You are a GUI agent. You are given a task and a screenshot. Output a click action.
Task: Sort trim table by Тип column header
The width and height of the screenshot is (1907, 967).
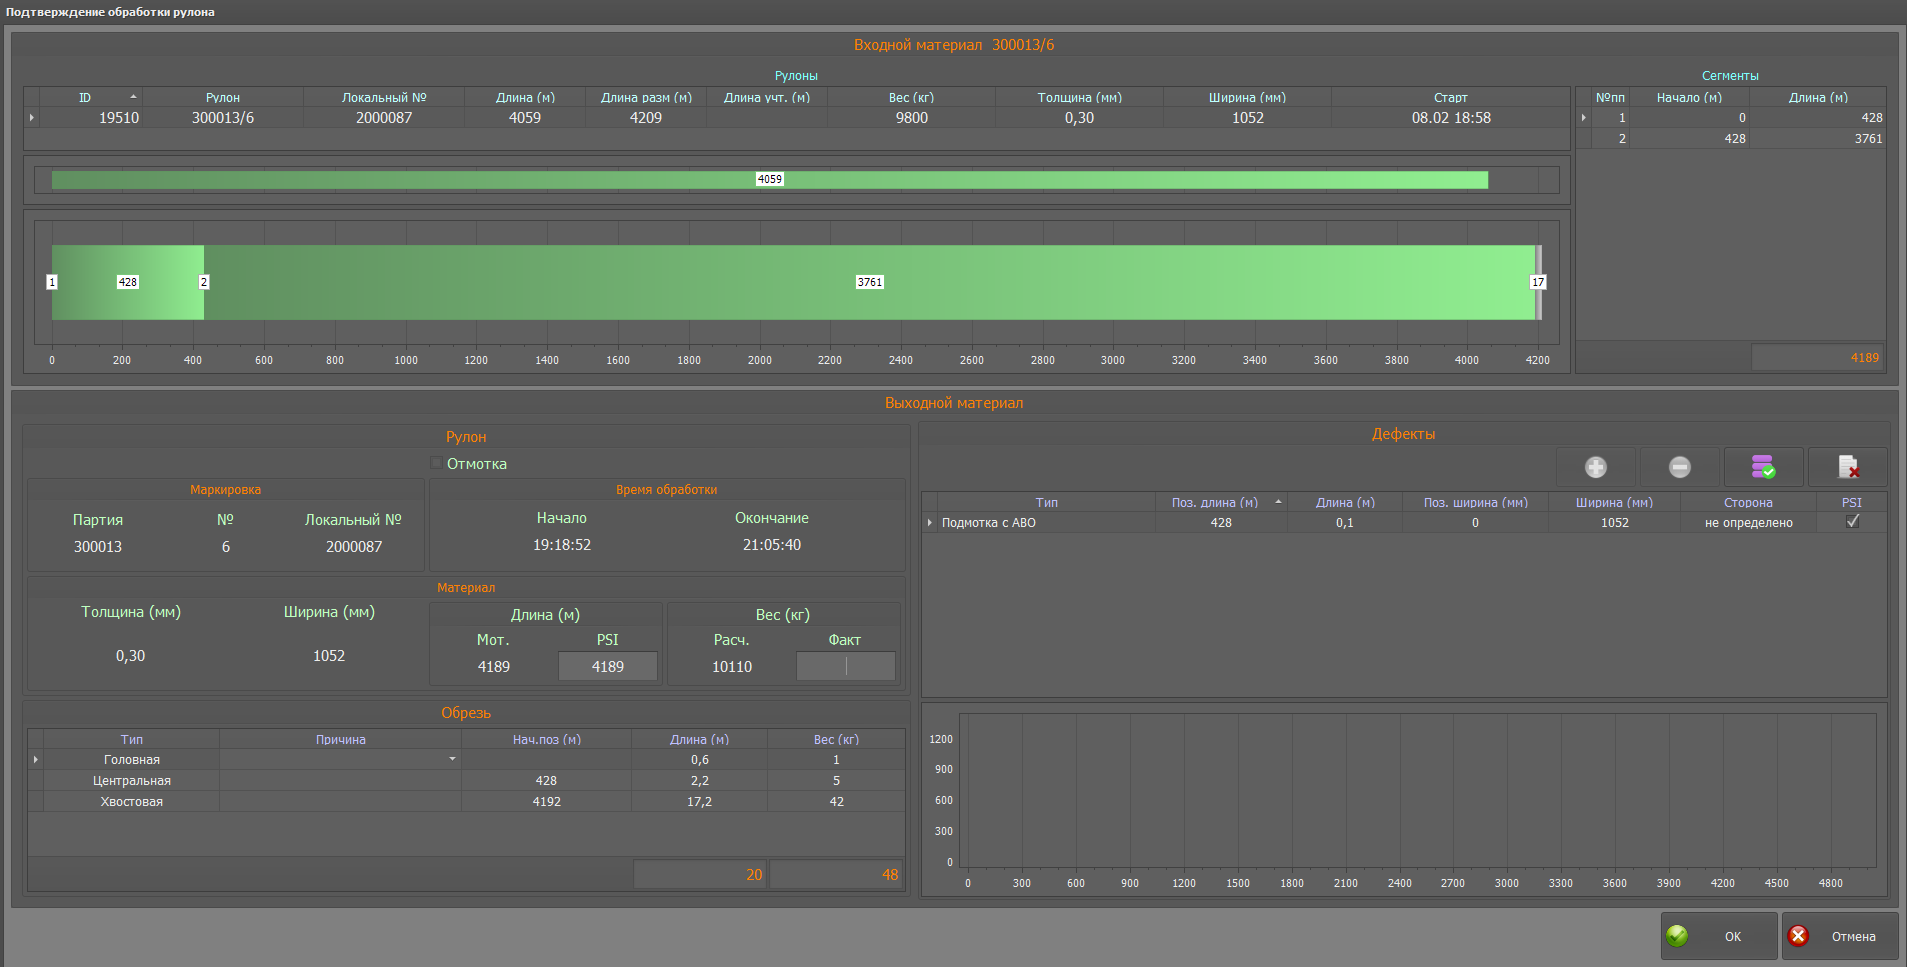pyautogui.click(x=131, y=739)
